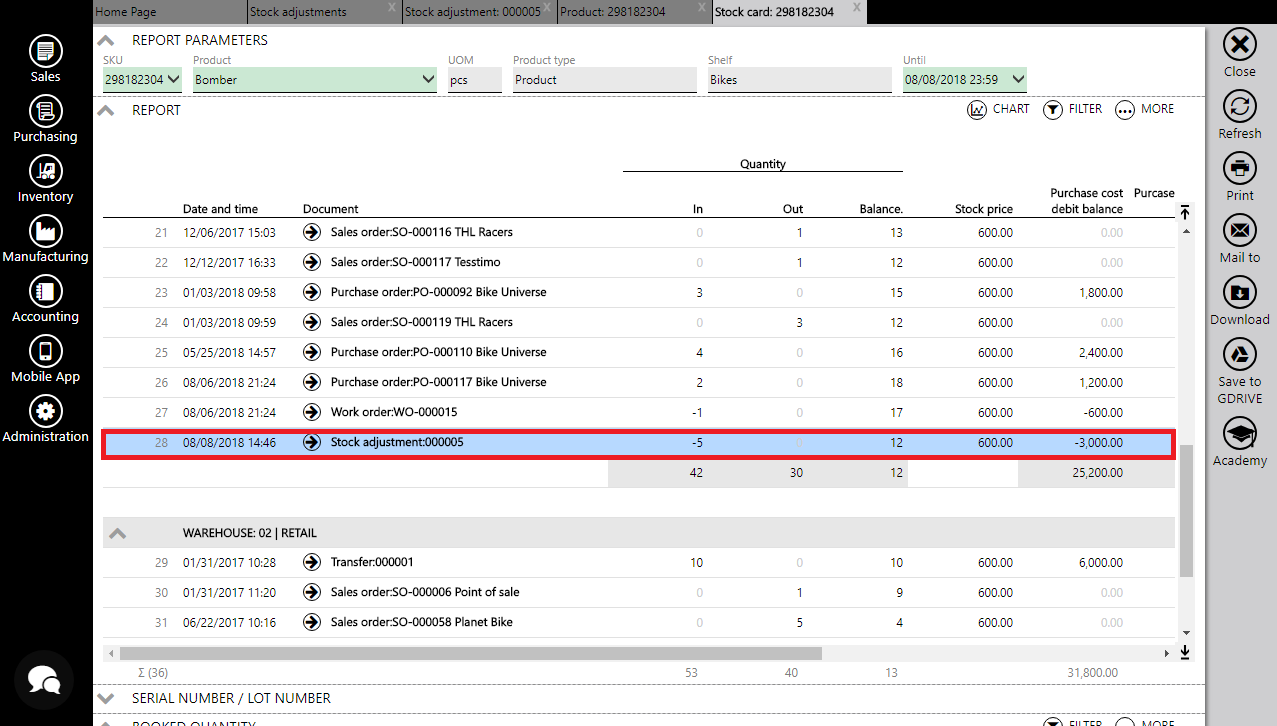
Task: Click the Refresh icon
Action: pyautogui.click(x=1240, y=107)
